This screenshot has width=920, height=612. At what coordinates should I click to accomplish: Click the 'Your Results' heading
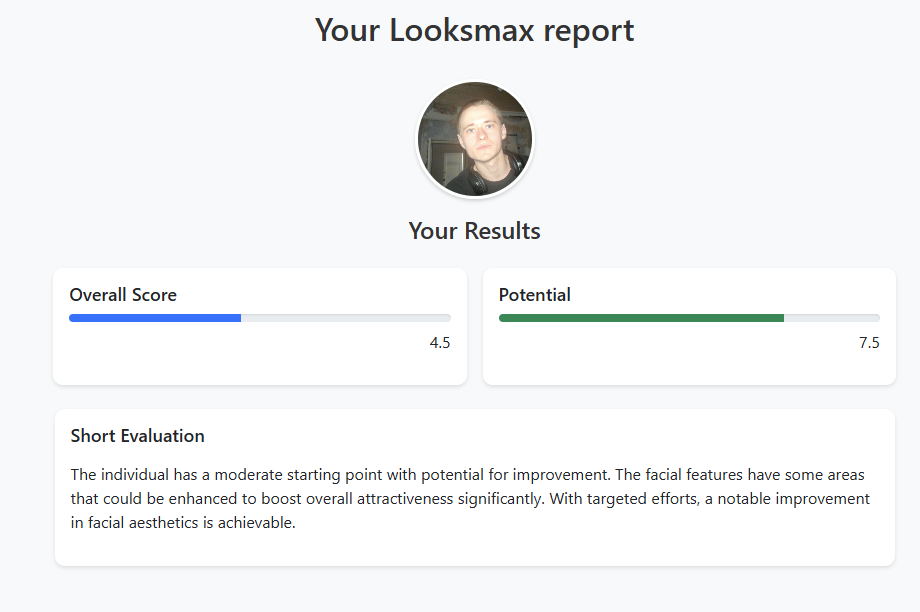[475, 231]
